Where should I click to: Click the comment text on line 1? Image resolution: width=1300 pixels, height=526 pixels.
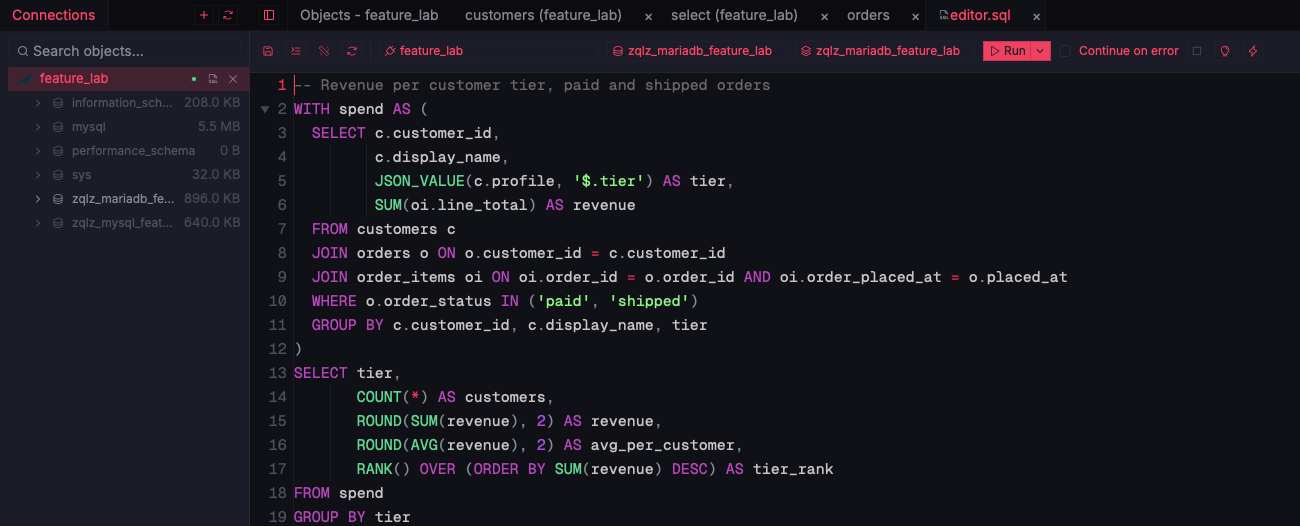click(x=532, y=85)
